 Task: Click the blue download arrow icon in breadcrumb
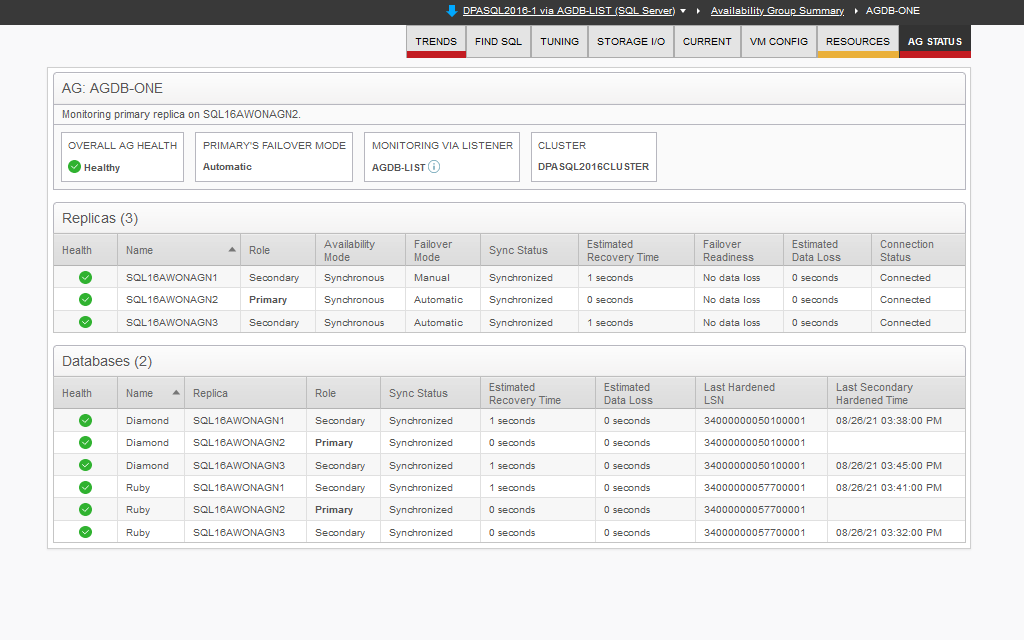(x=452, y=11)
